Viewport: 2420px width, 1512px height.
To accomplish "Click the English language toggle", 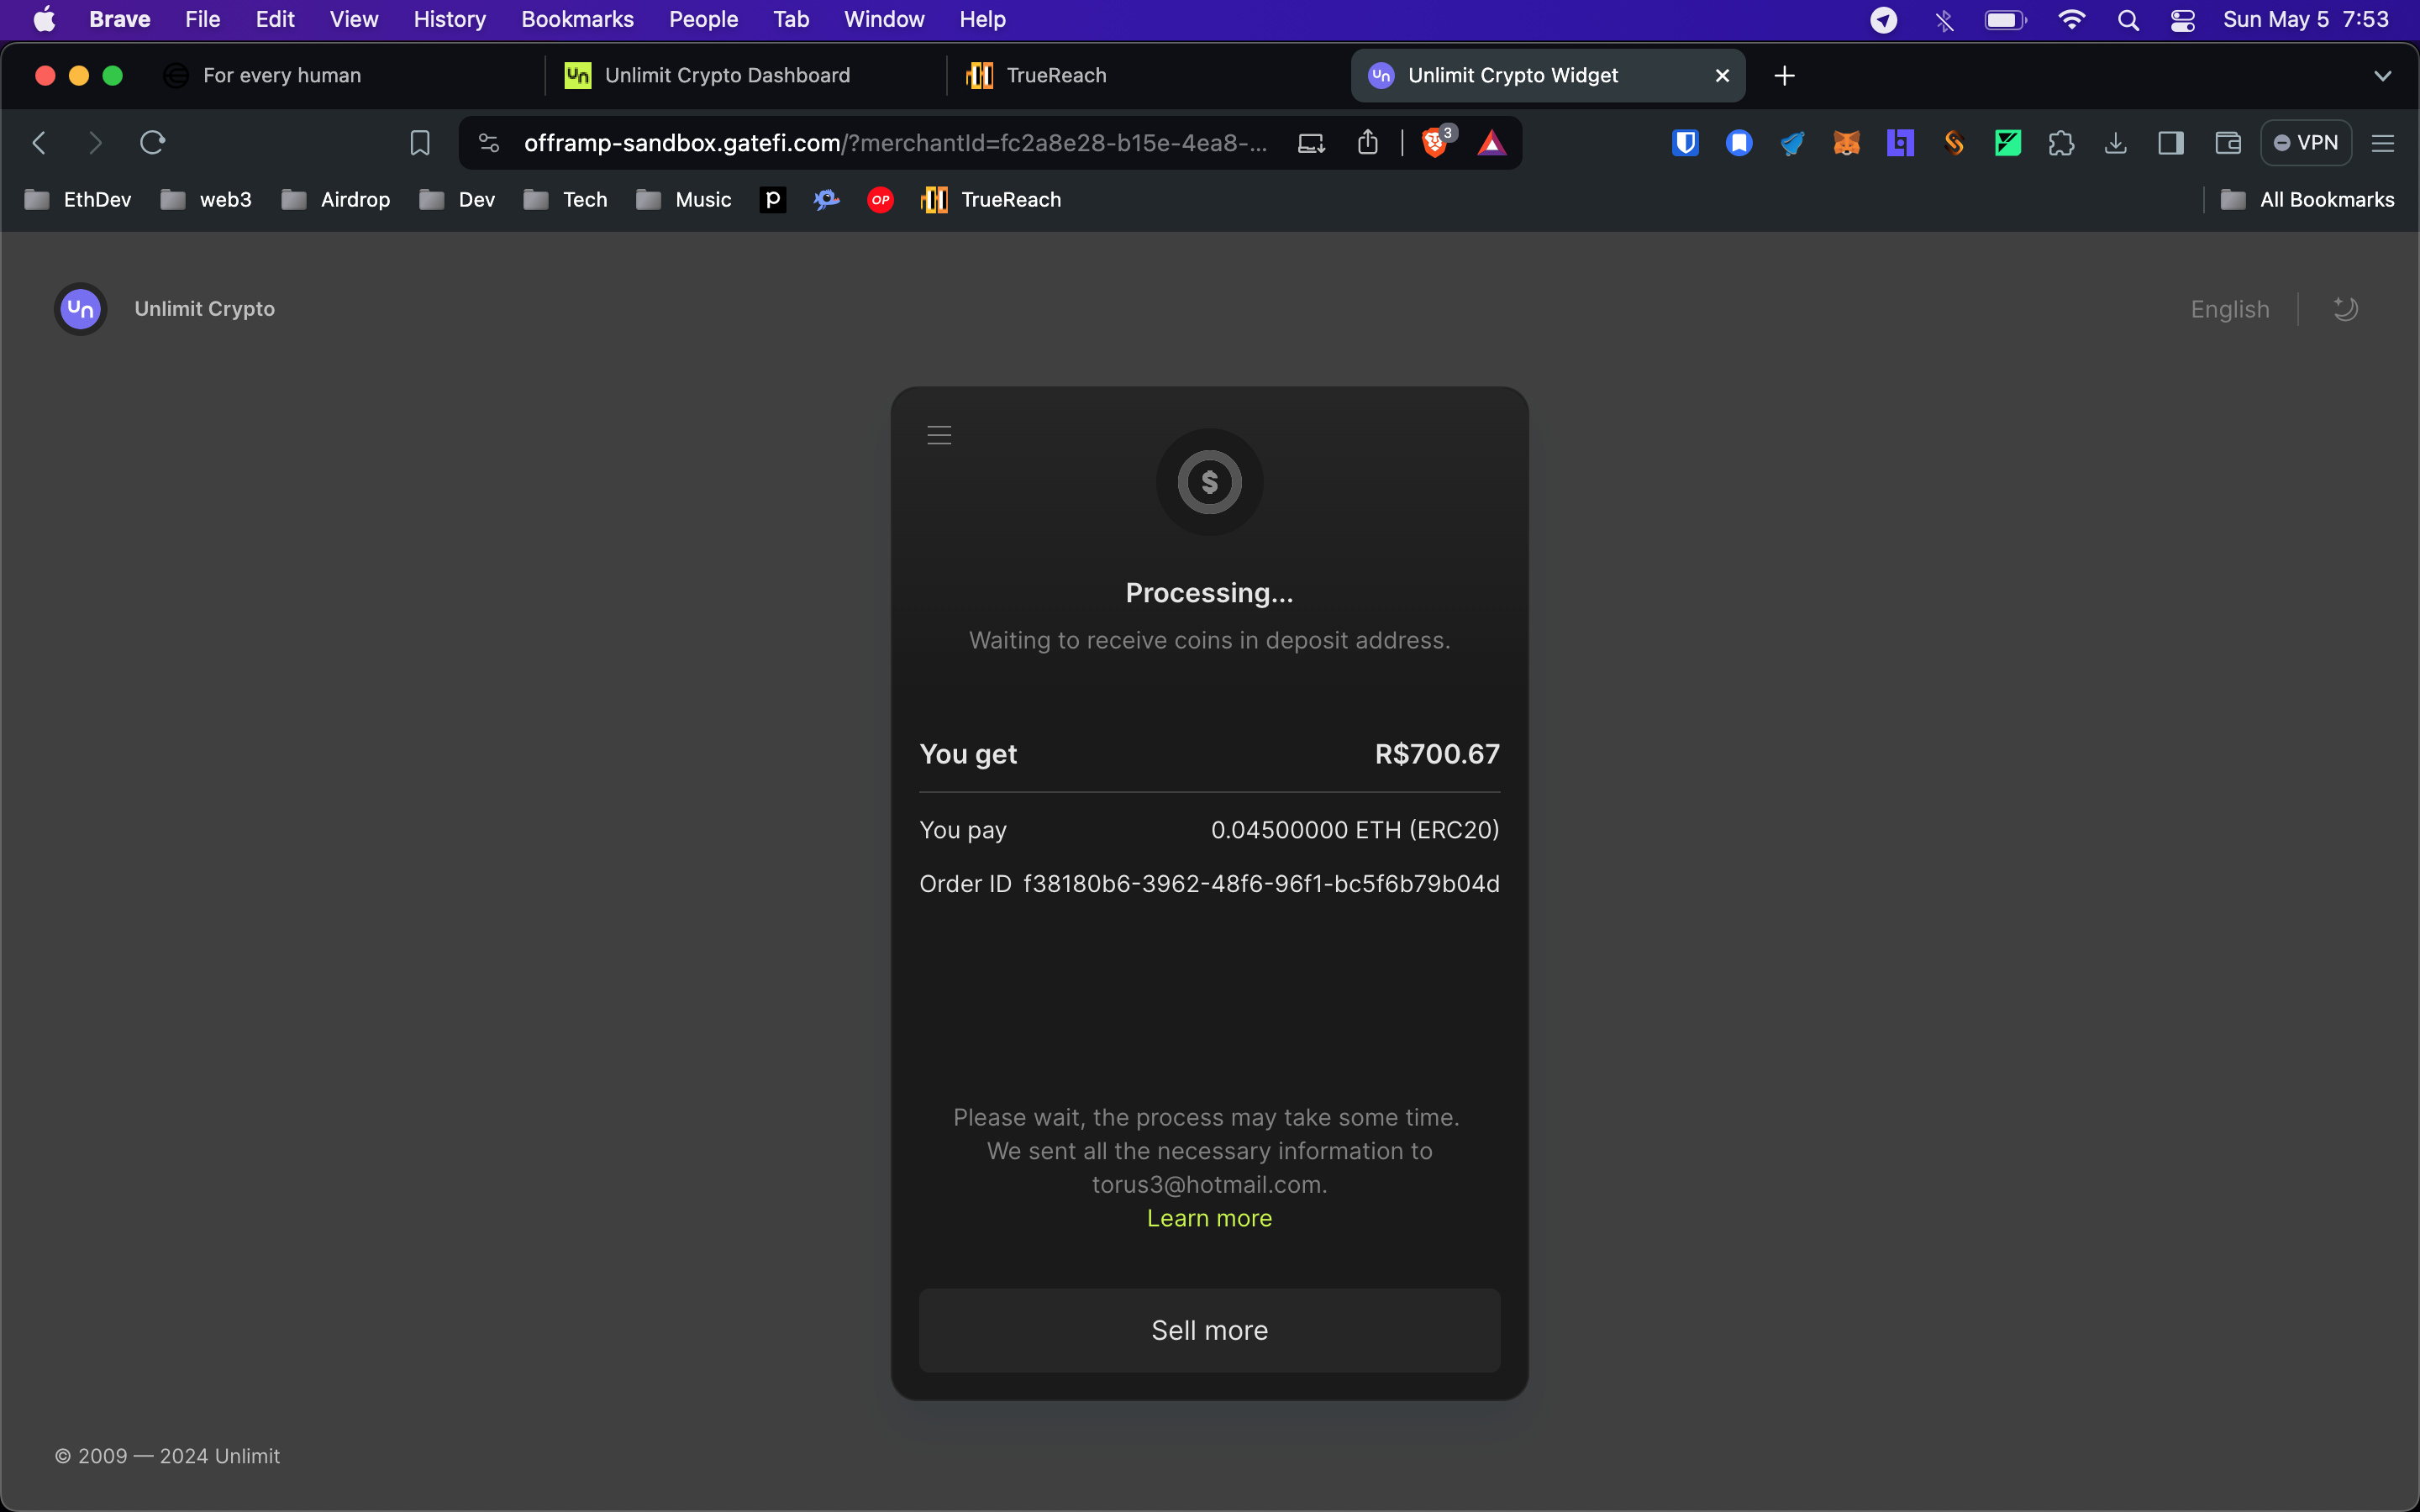I will (2232, 308).
